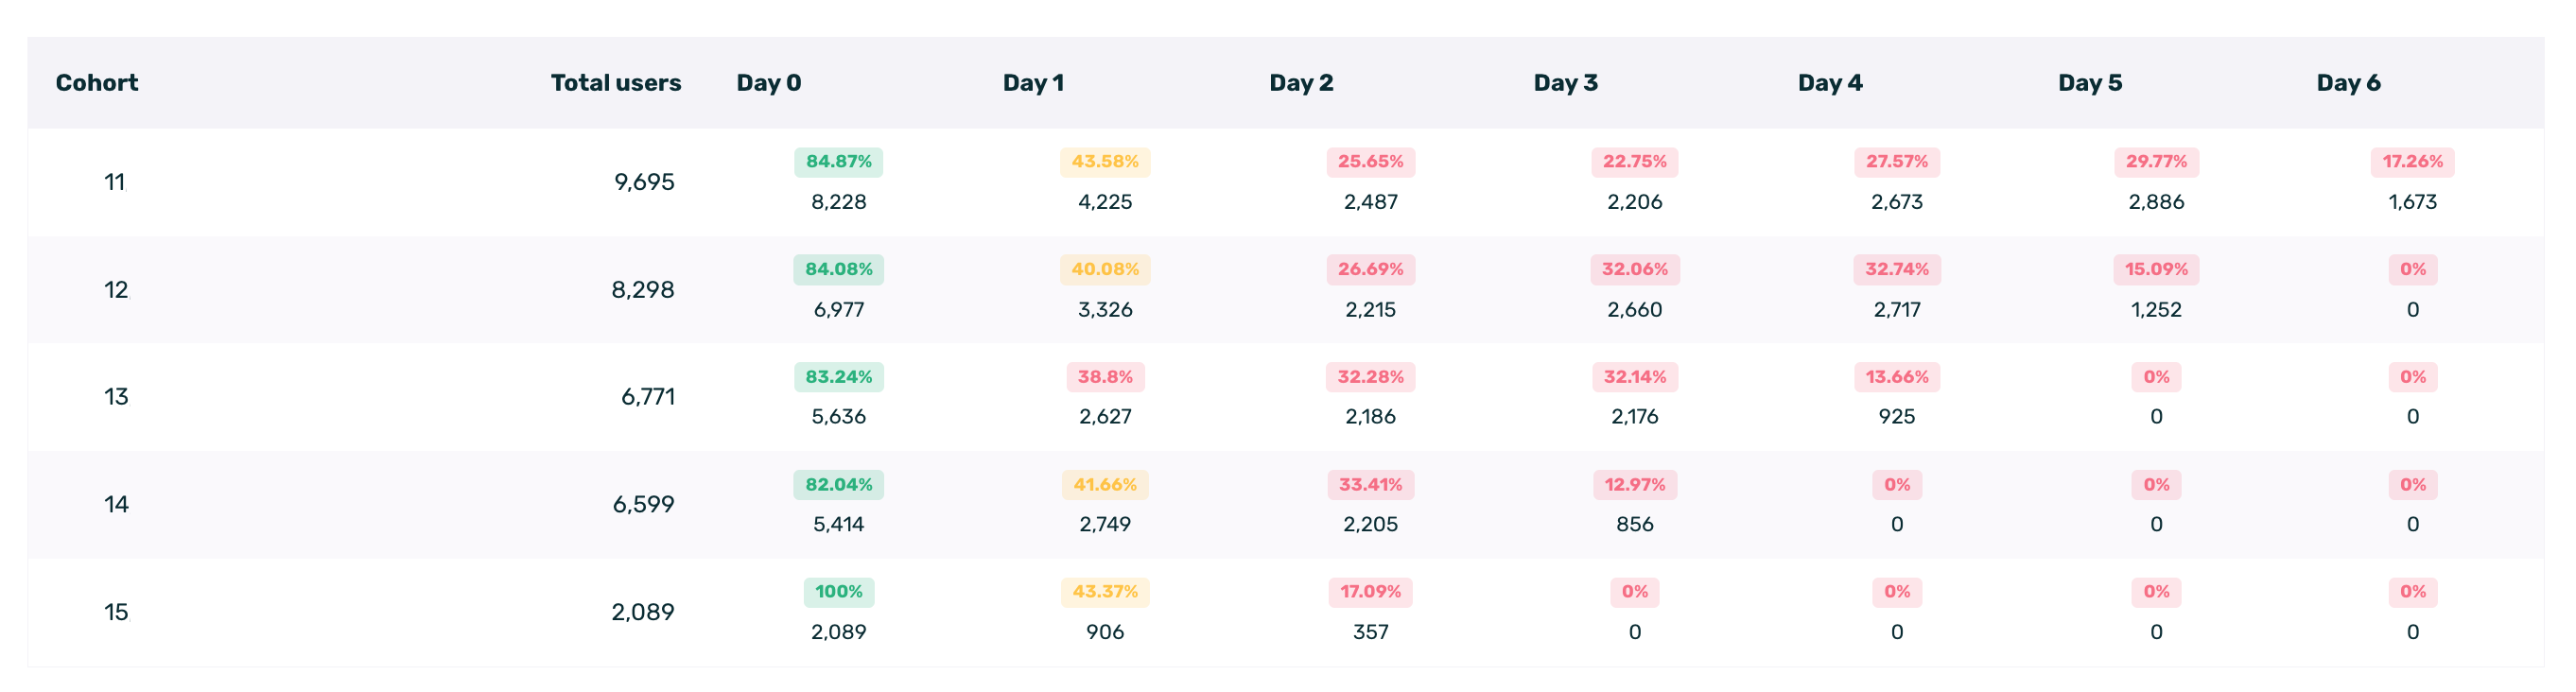Click the green 84.87% retention badge
The width and height of the screenshot is (2576, 692).
[x=838, y=162]
